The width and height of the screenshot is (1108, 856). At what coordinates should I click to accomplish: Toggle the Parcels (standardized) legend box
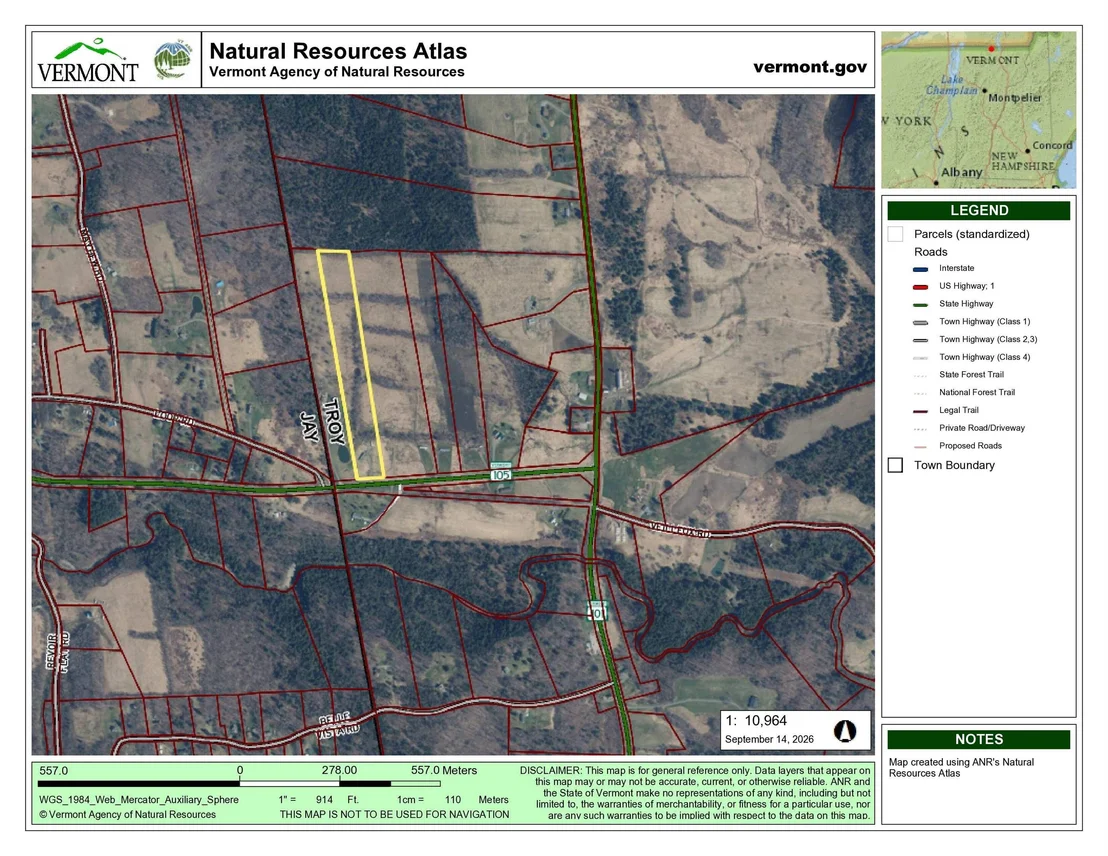pyautogui.click(x=895, y=234)
